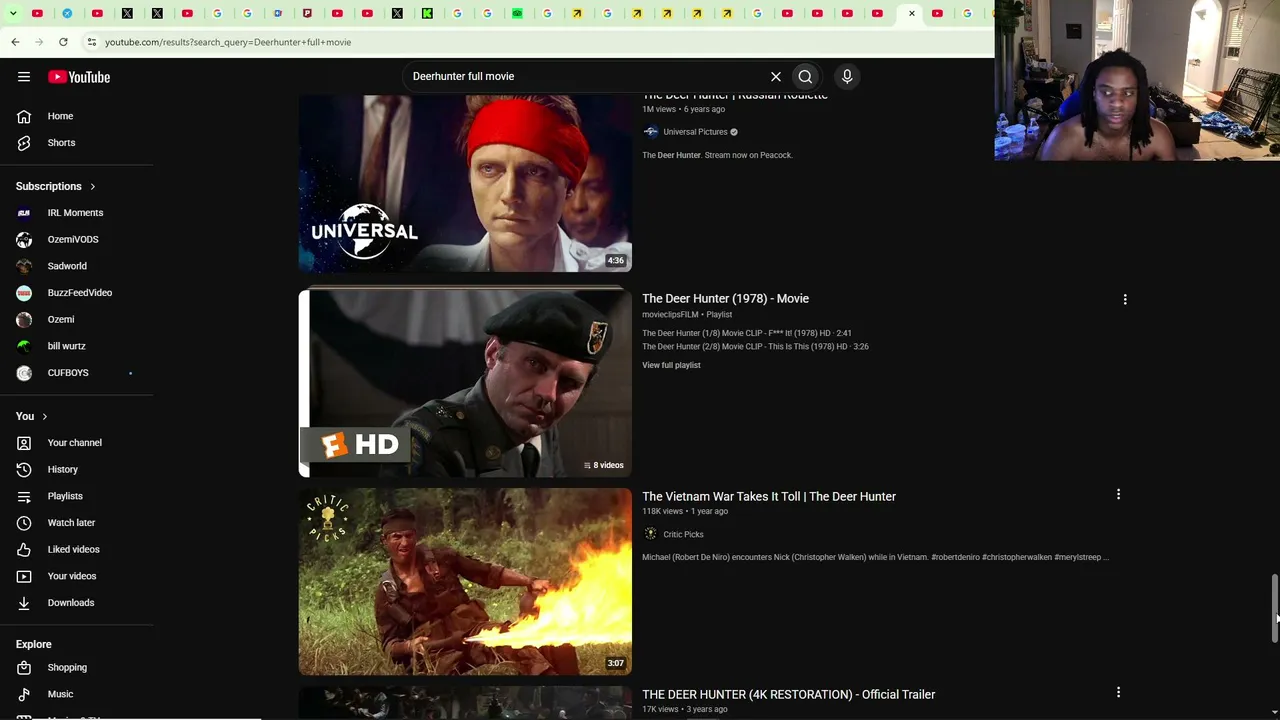Open Your channel
Screen dimensions: 1280x720
pyautogui.click(x=77, y=443)
